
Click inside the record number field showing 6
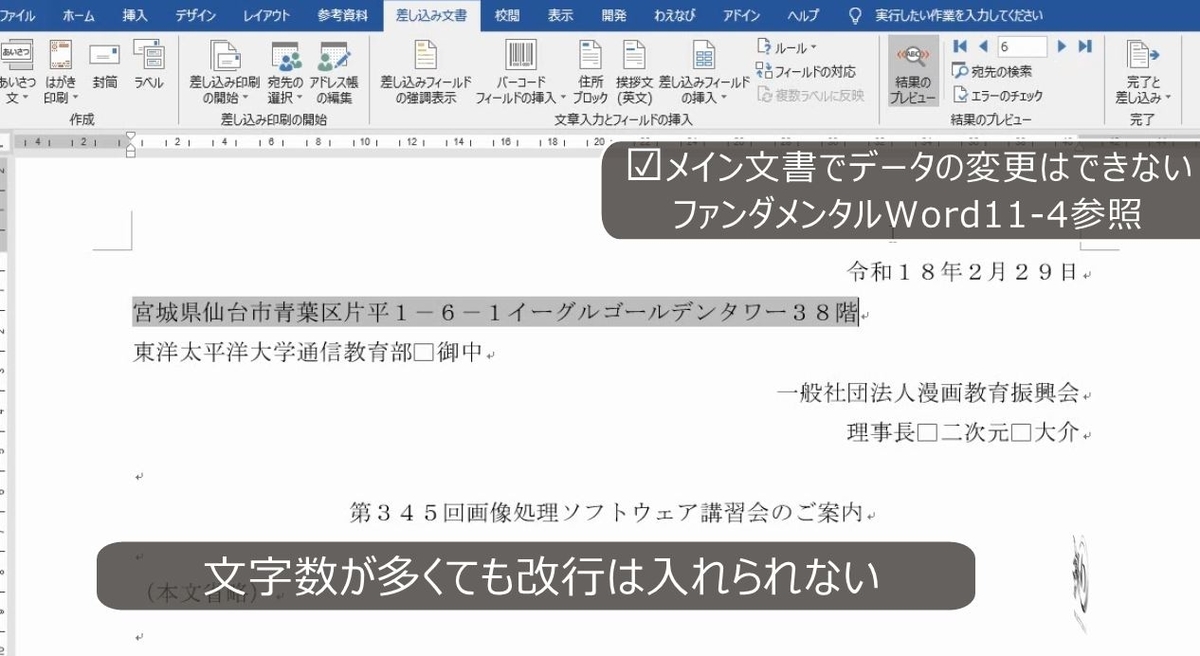point(1024,46)
